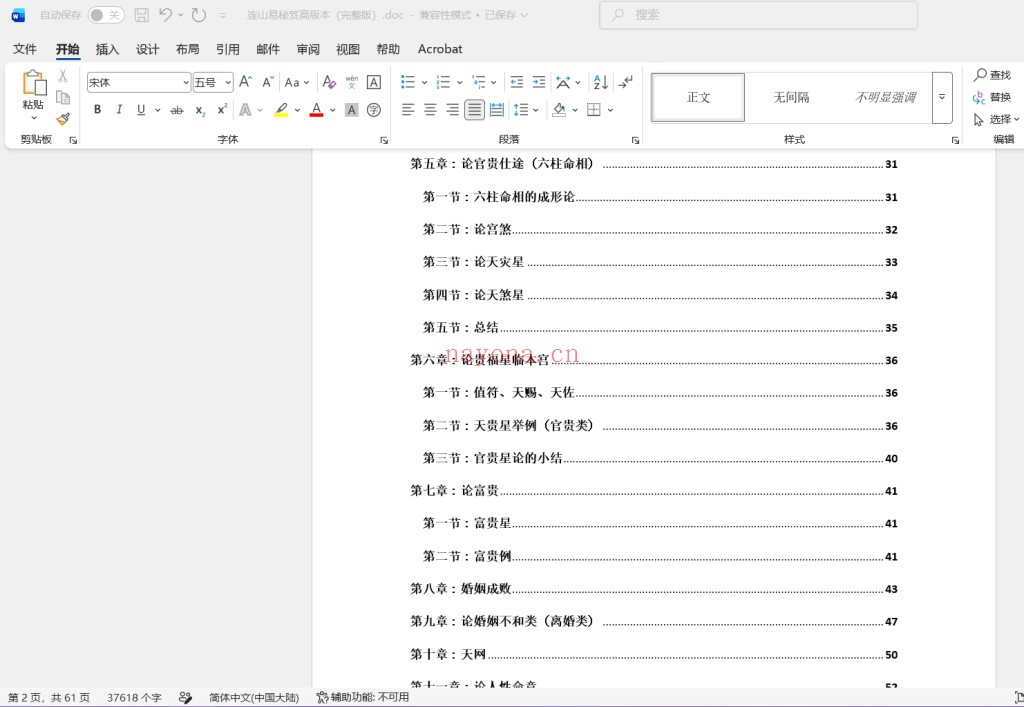1024x707 pixels.
Task: Open borders dropdown arrow
Action: tap(610, 110)
